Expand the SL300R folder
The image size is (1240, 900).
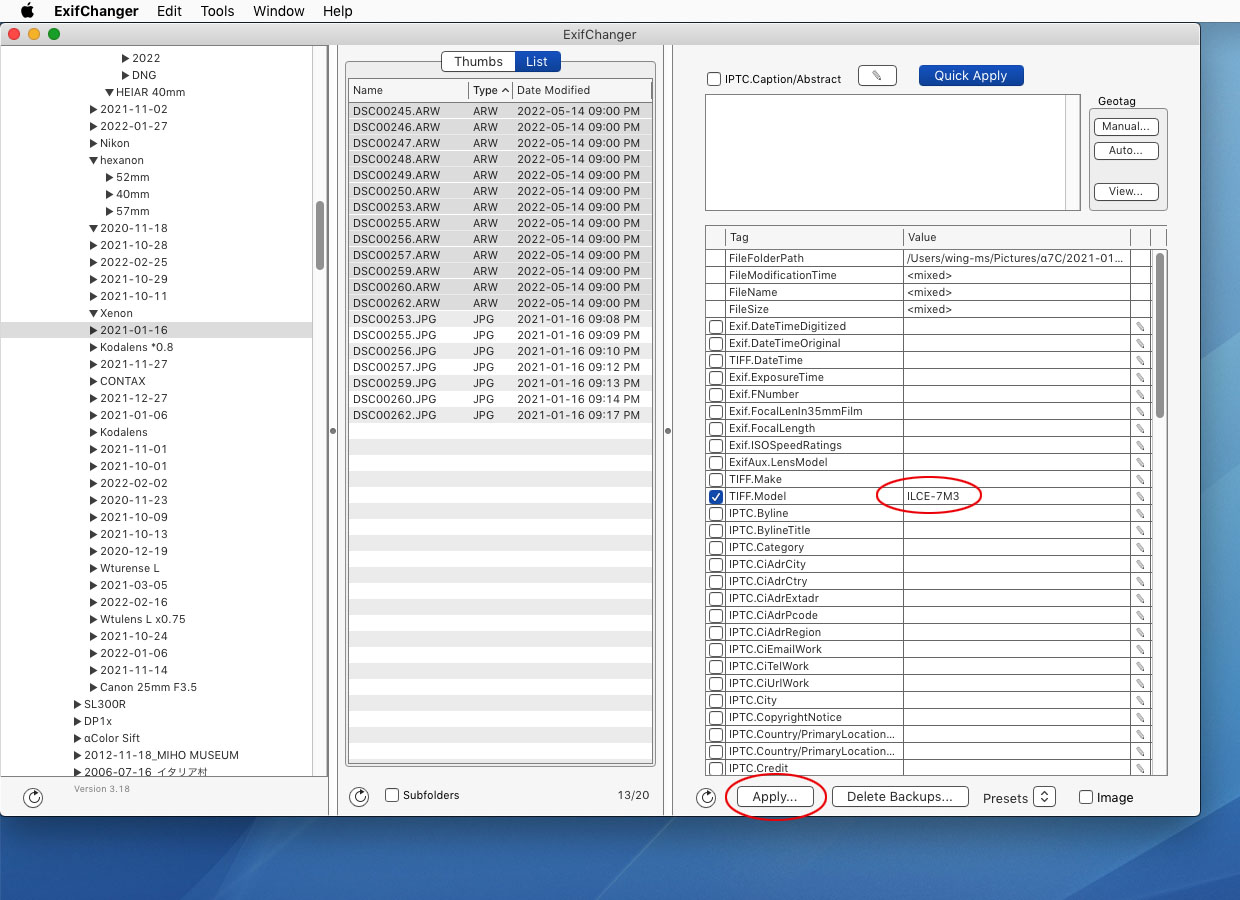77,704
